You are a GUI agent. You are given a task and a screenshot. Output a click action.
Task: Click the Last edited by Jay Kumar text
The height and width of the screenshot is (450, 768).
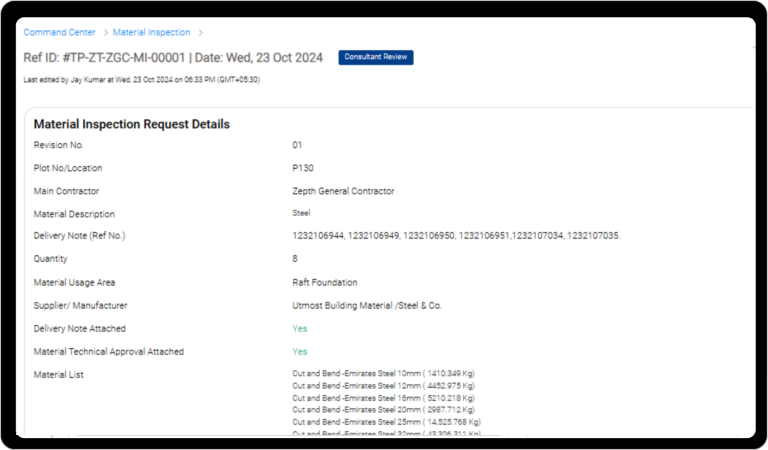click(141, 80)
